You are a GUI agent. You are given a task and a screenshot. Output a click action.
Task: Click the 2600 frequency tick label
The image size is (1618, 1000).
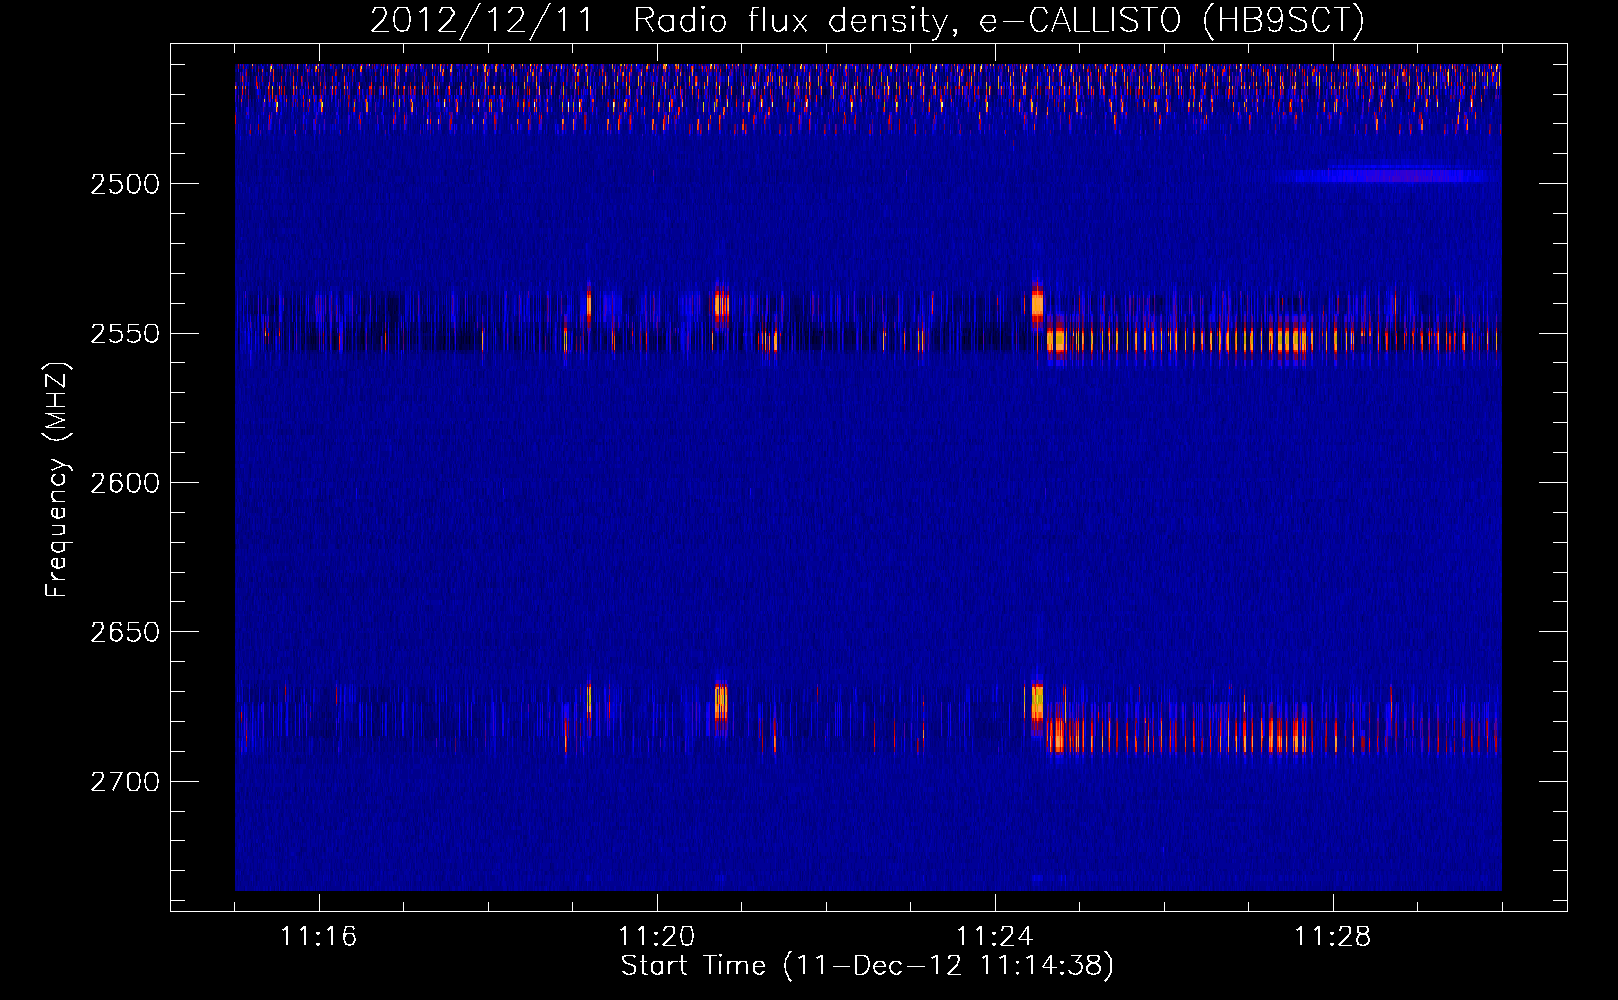click(x=125, y=483)
